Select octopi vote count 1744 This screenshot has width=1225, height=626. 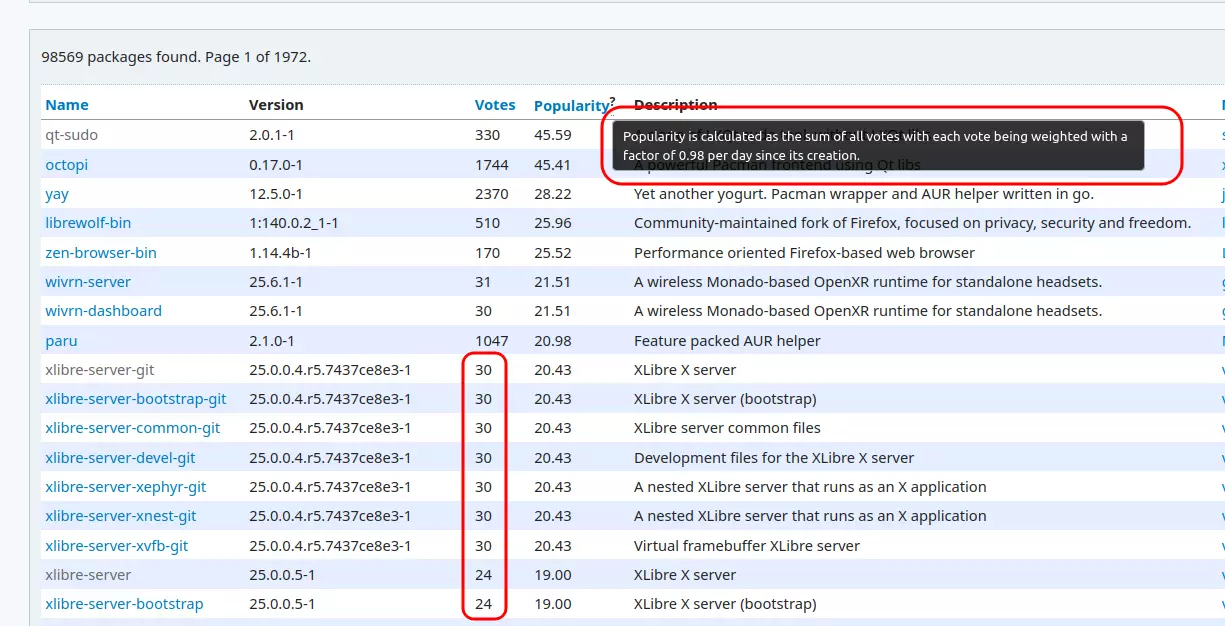(492, 165)
